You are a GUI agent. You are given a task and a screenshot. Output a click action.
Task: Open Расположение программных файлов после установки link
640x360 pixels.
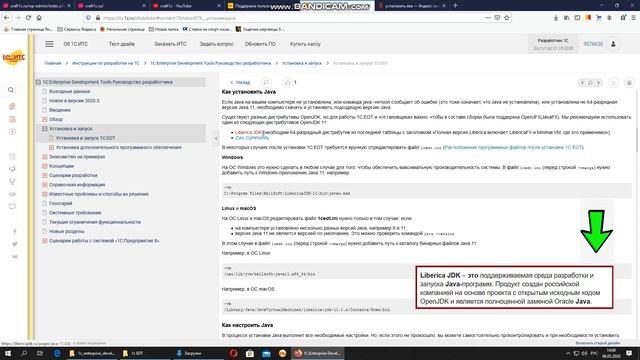[x=513, y=147]
